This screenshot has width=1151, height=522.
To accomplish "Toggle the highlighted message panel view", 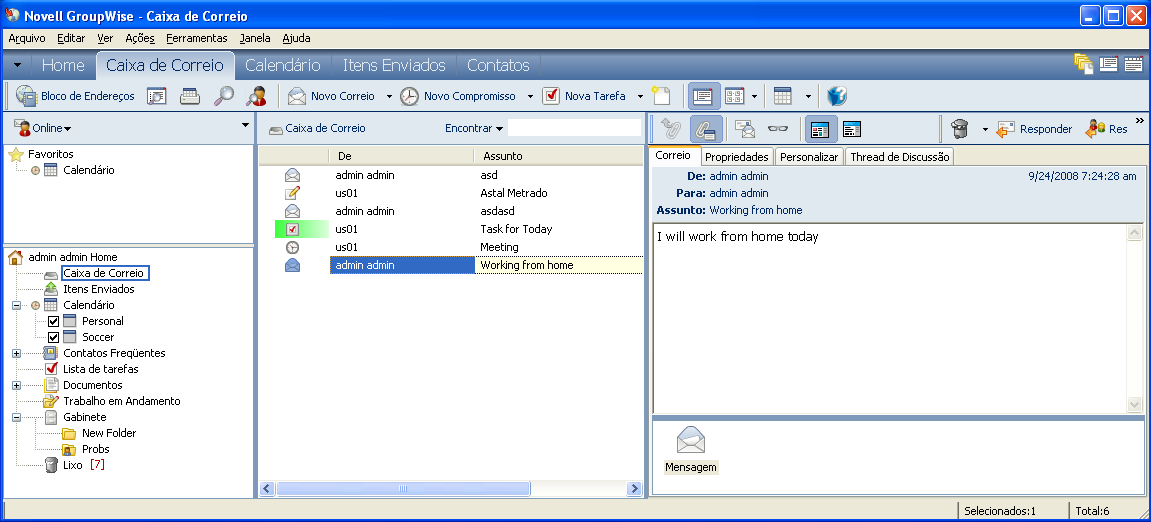I will click(819, 130).
